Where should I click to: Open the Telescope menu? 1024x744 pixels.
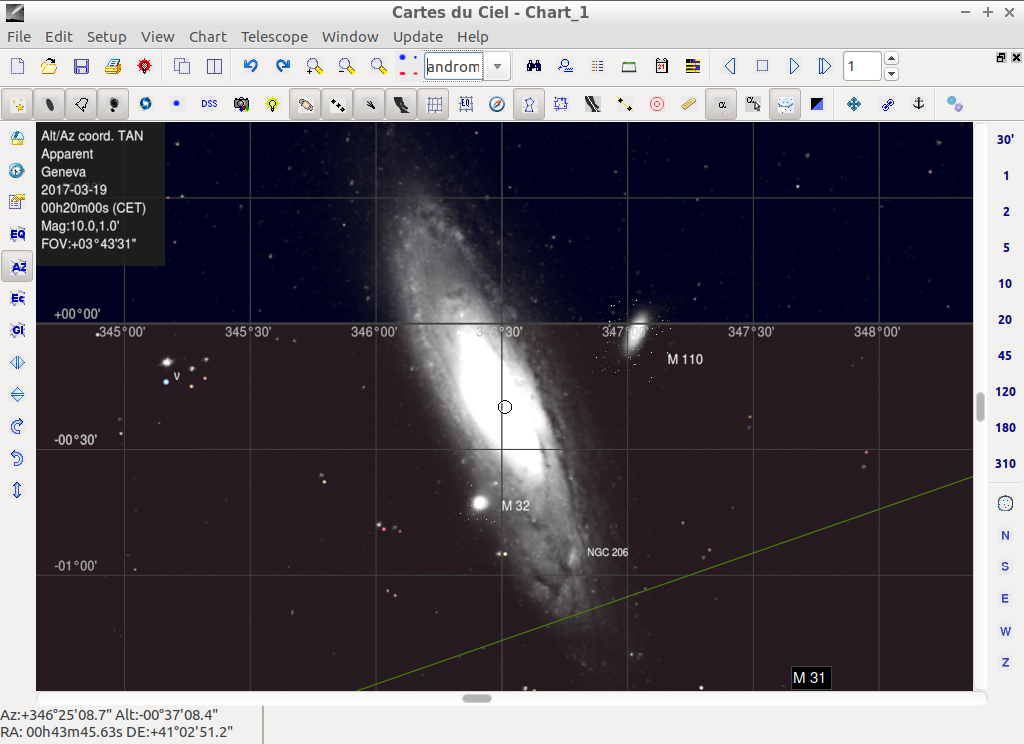(274, 37)
